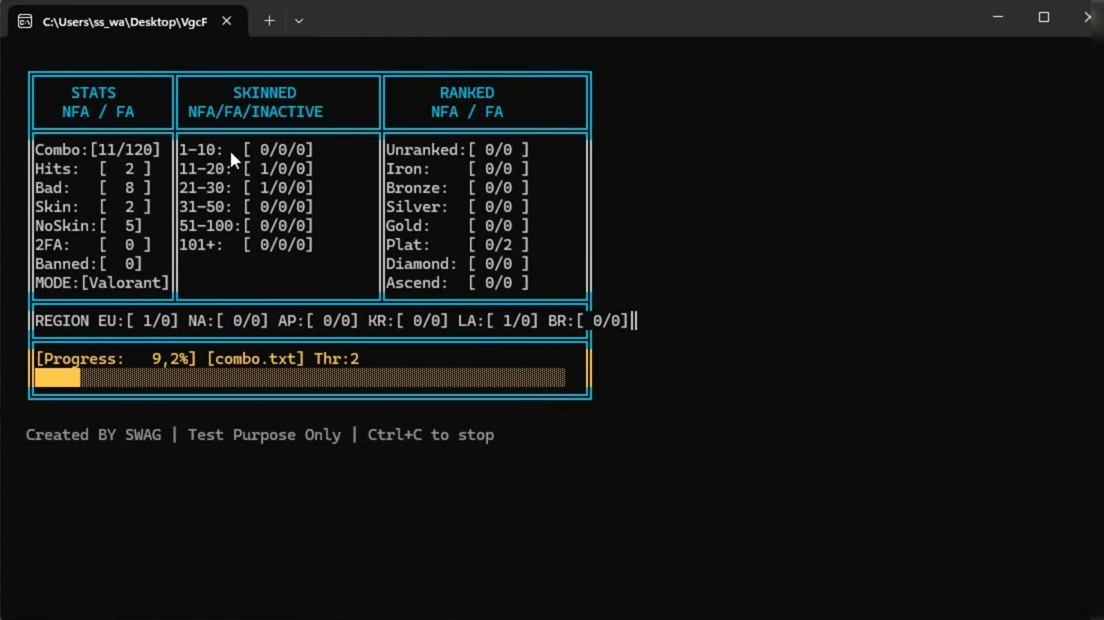Click the Unranked:[ 0/0 ] row

[x=457, y=150]
